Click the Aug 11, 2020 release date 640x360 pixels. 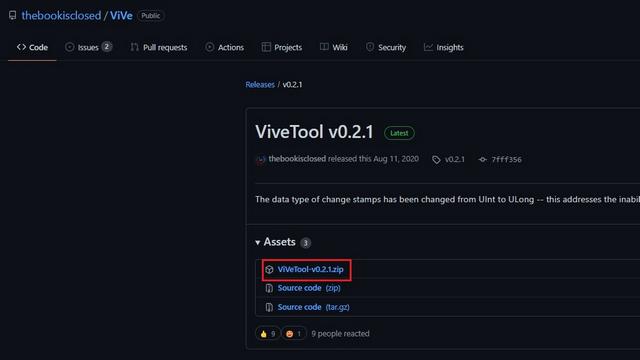(x=396, y=159)
